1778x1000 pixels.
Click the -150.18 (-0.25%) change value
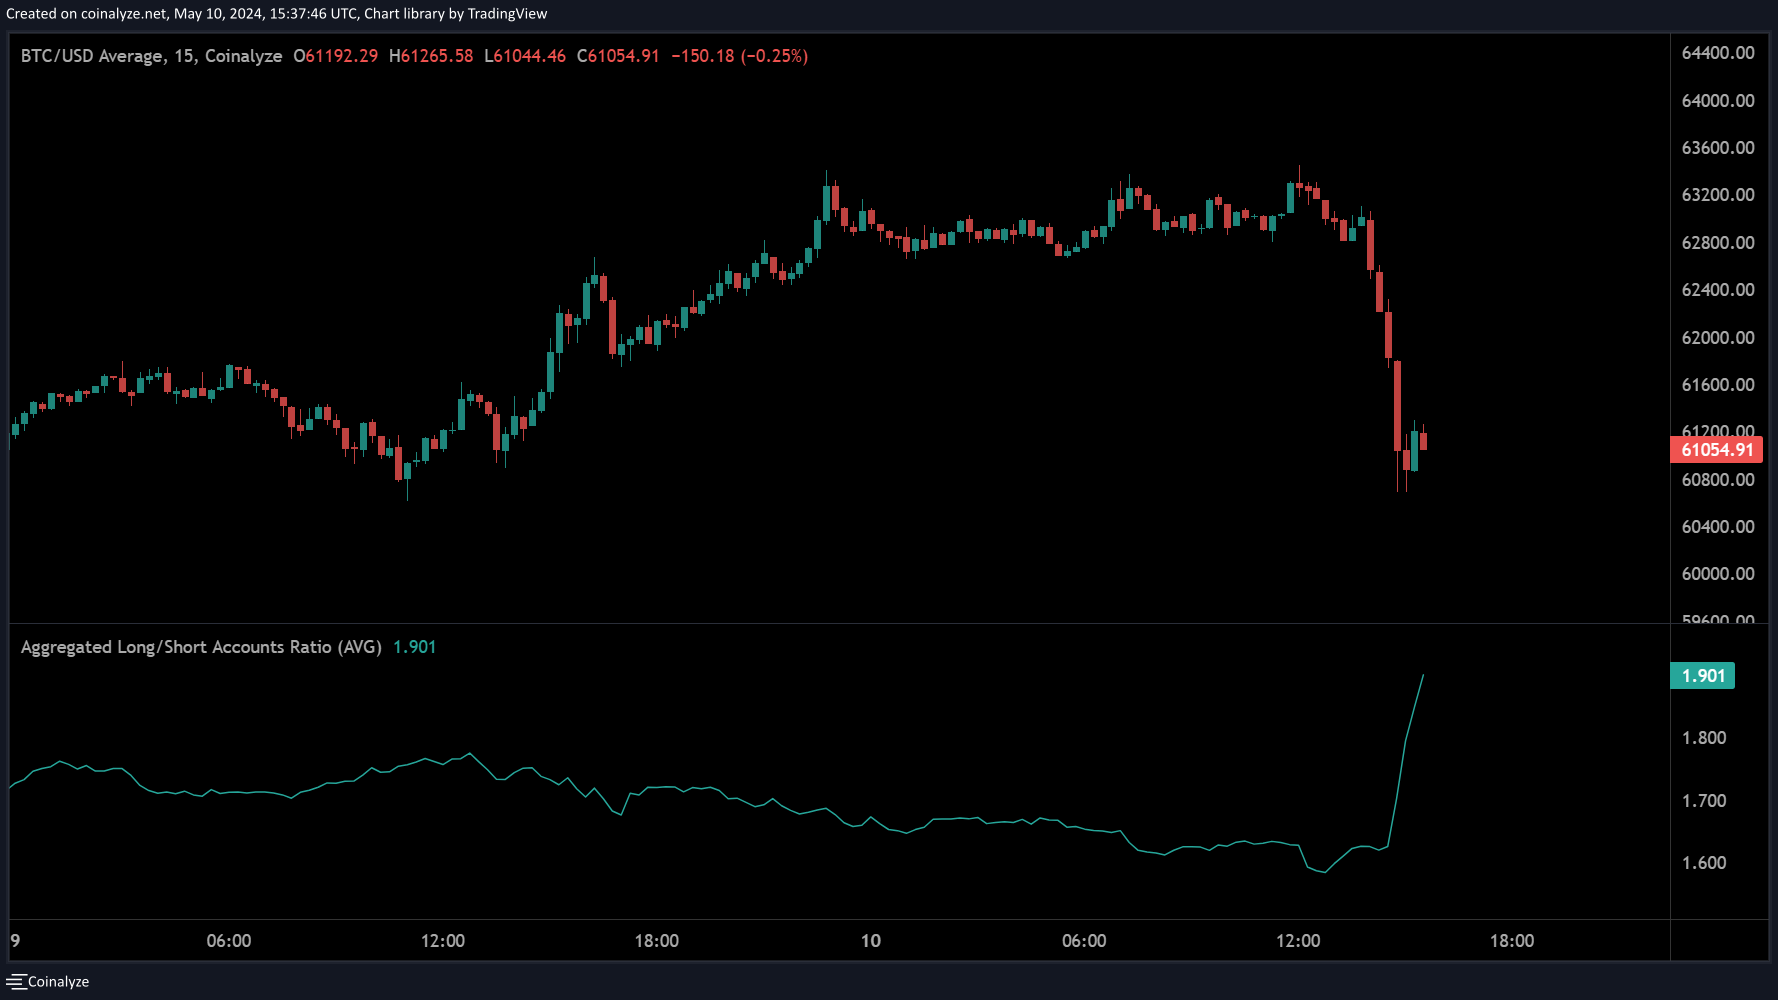(x=739, y=56)
